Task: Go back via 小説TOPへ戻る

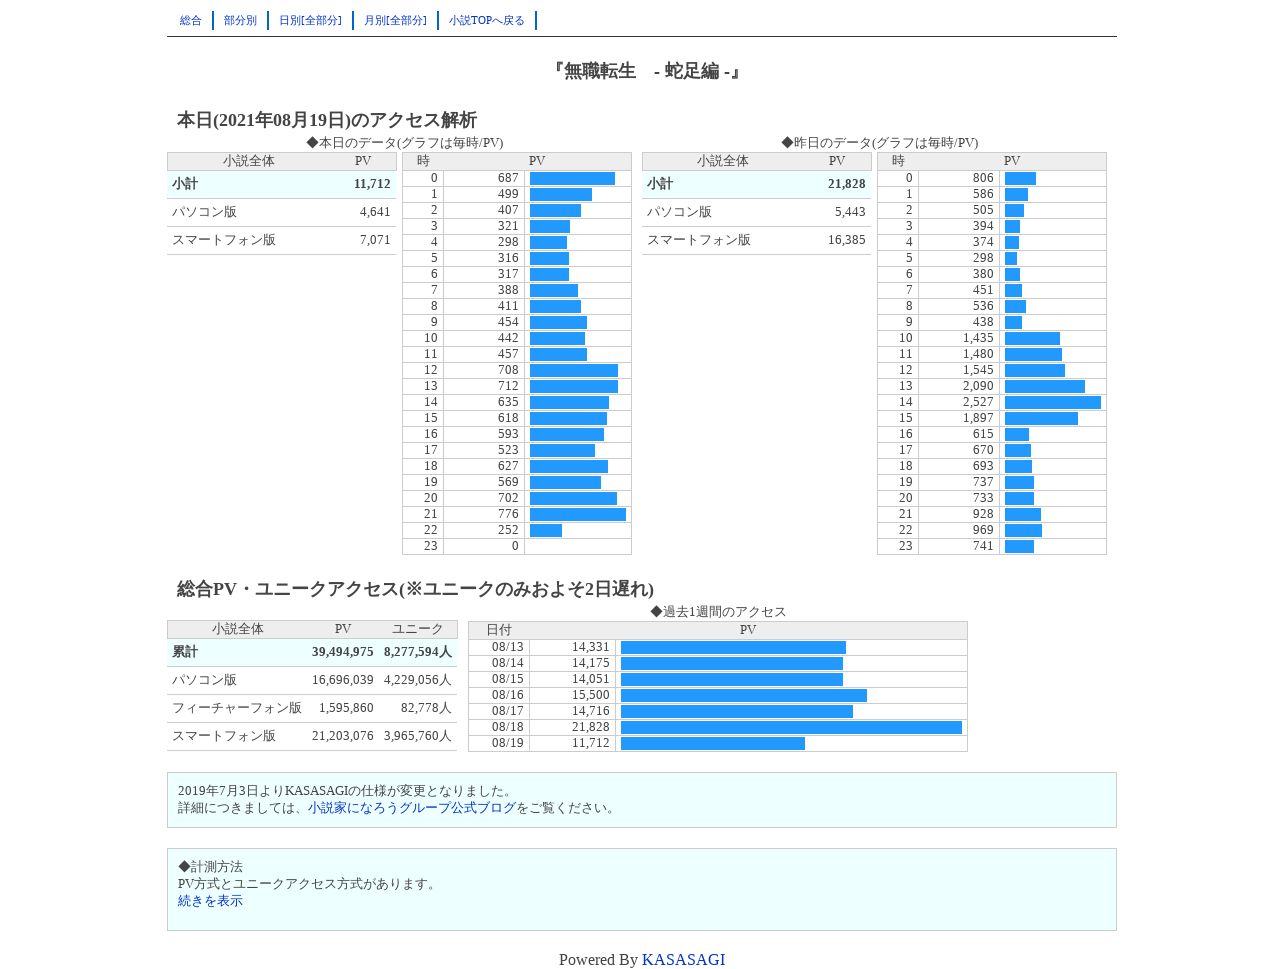Action: pyautogui.click(x=487, y=20)
